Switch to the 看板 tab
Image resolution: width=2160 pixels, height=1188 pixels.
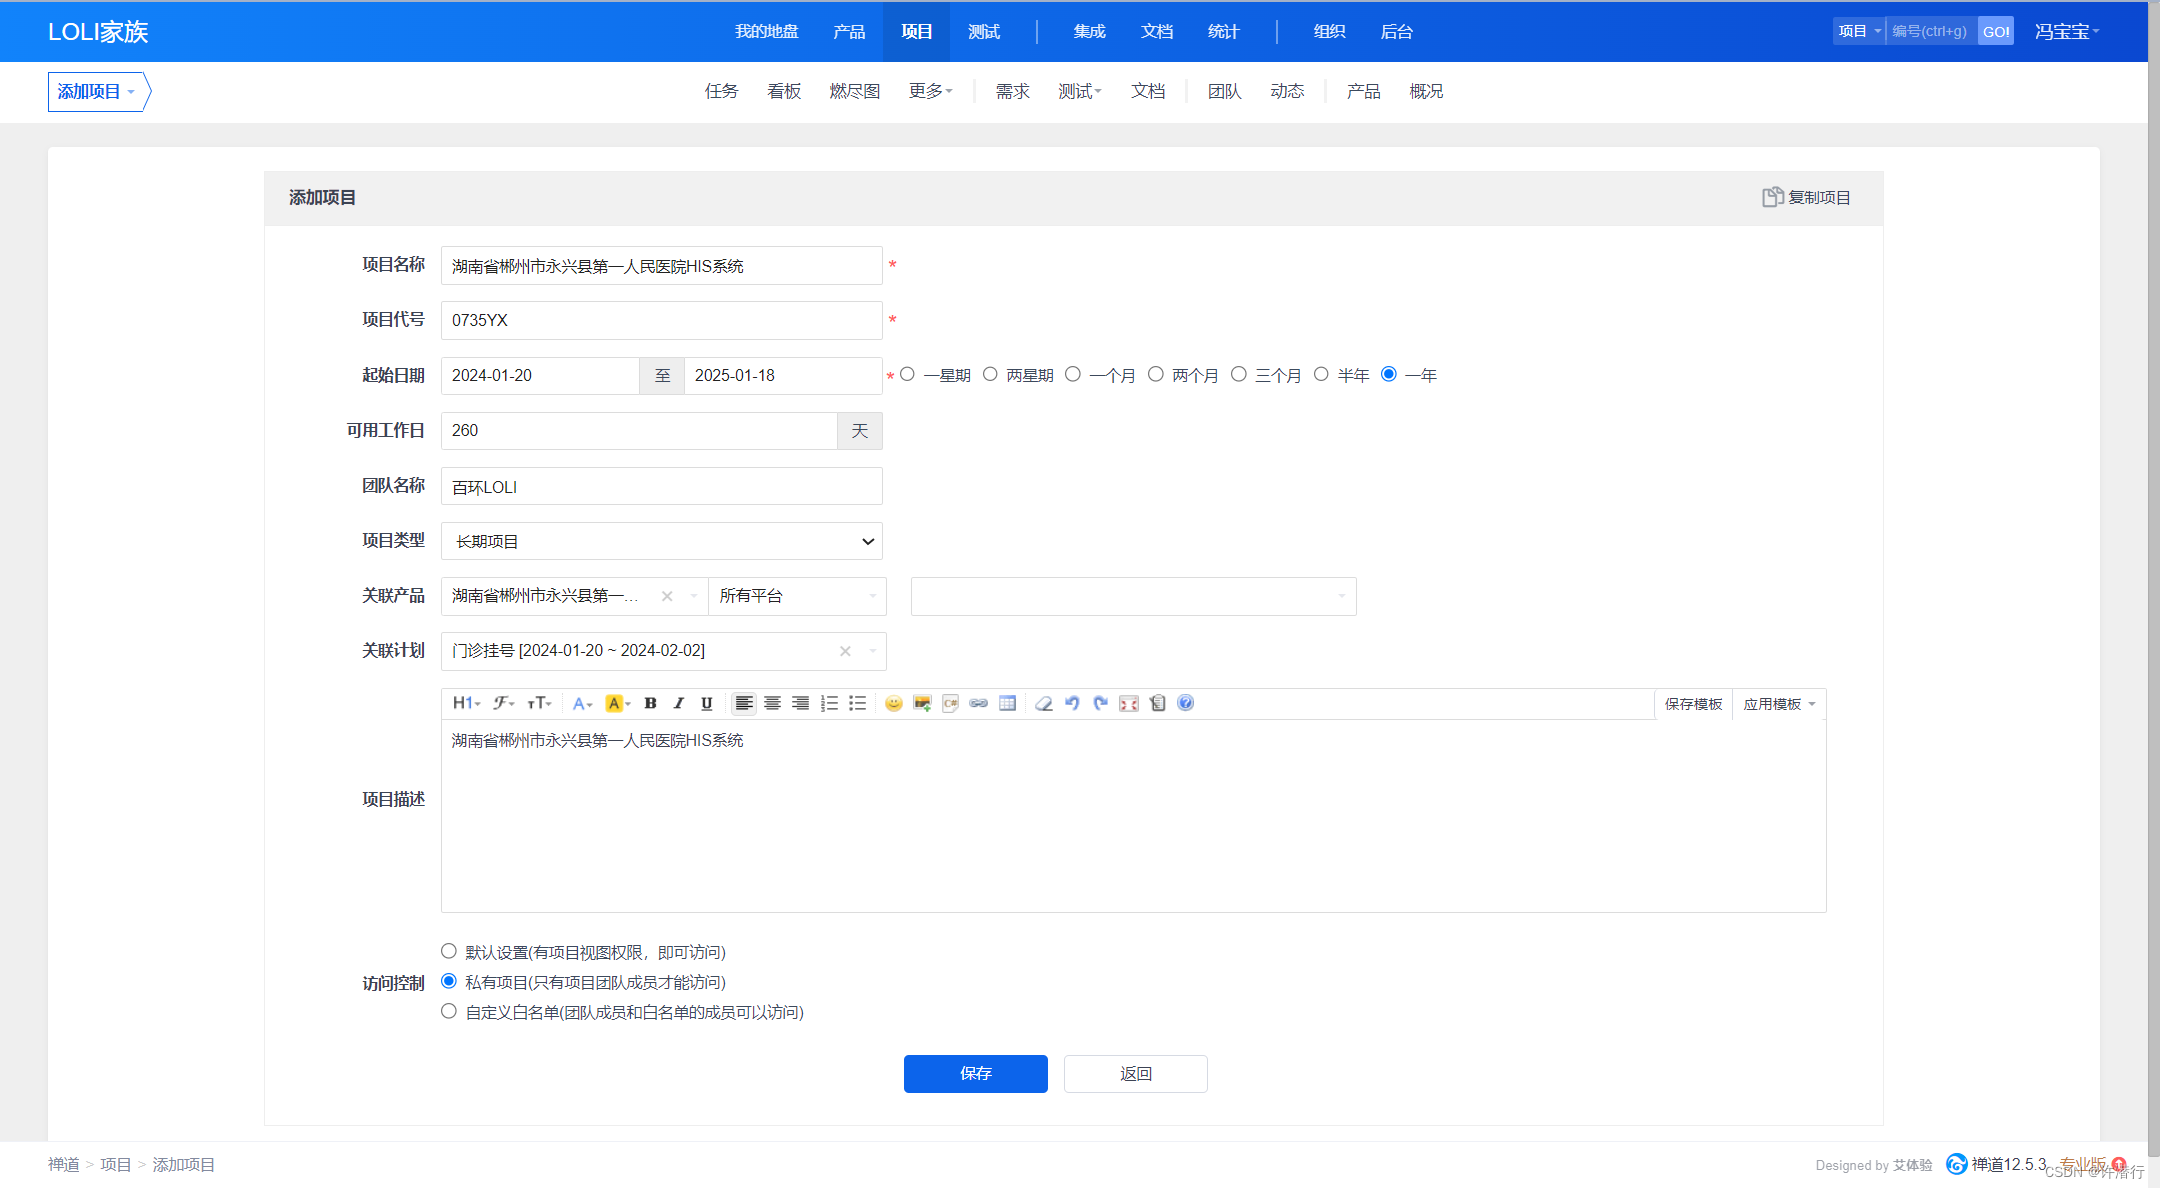coord(784,91)
